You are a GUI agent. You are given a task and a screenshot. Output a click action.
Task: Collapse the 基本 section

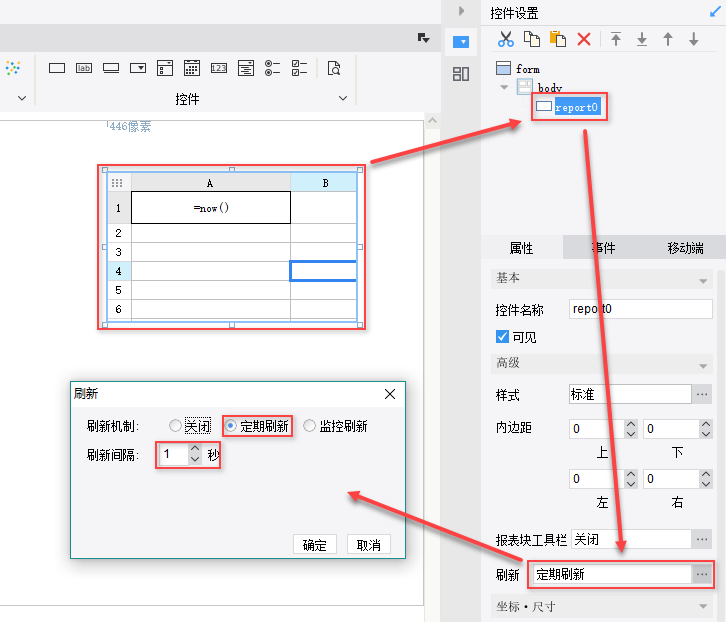[x=703, y=281]
